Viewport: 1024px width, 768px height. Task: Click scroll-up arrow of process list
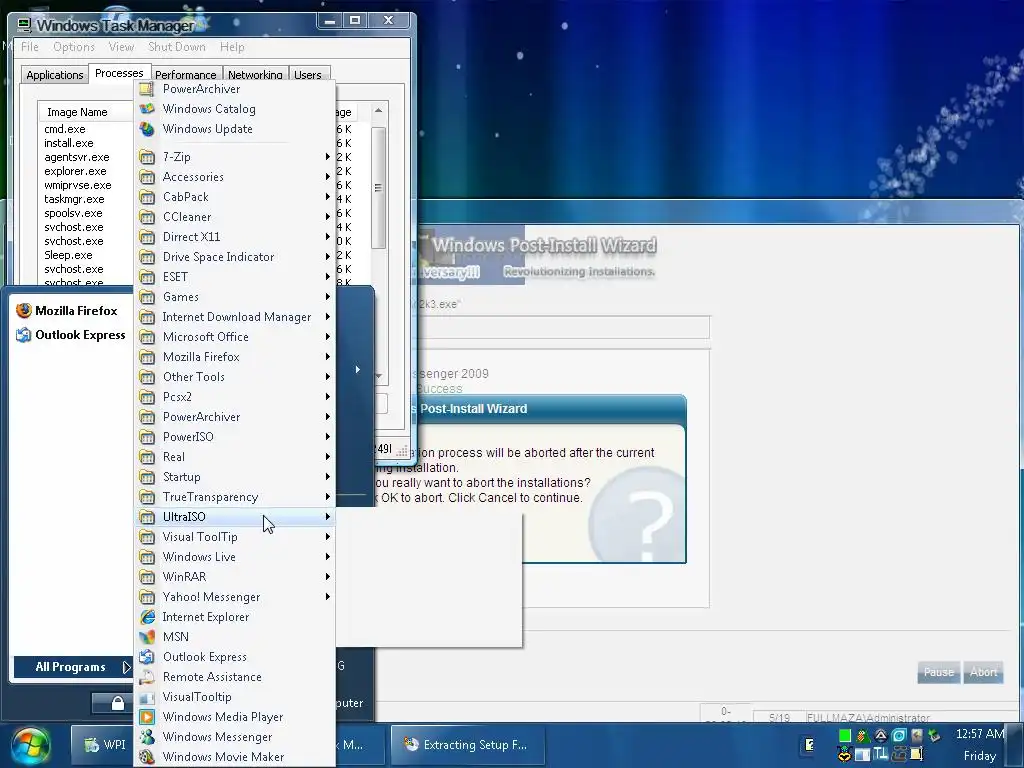pos(378,111)
